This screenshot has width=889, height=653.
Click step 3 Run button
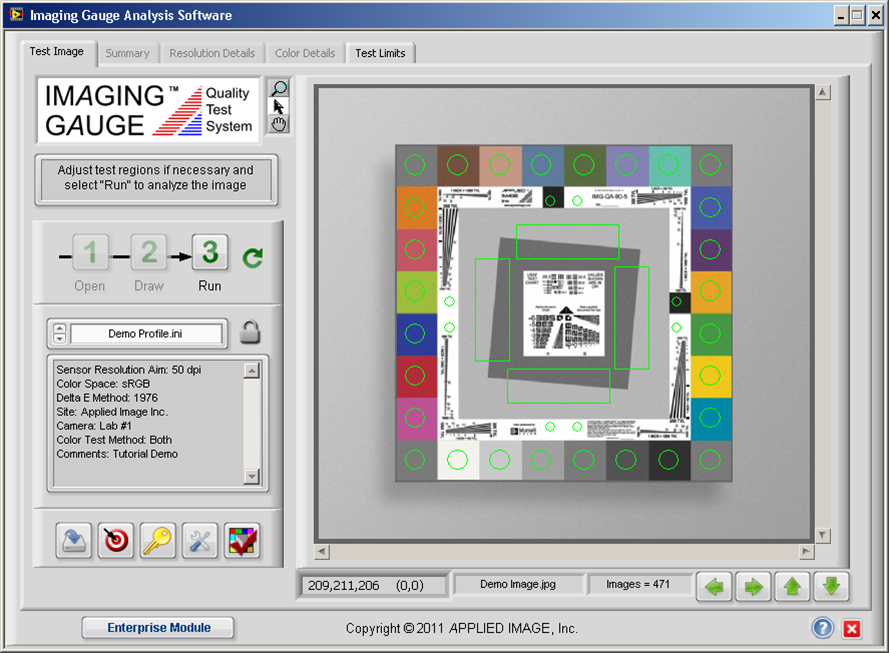pos(210,252)
